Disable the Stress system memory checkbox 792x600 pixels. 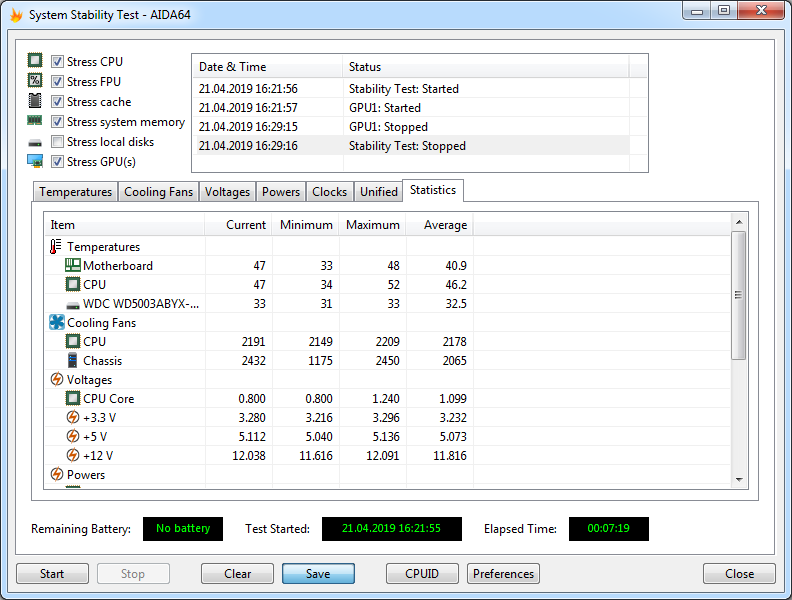(x=58, y=122)
